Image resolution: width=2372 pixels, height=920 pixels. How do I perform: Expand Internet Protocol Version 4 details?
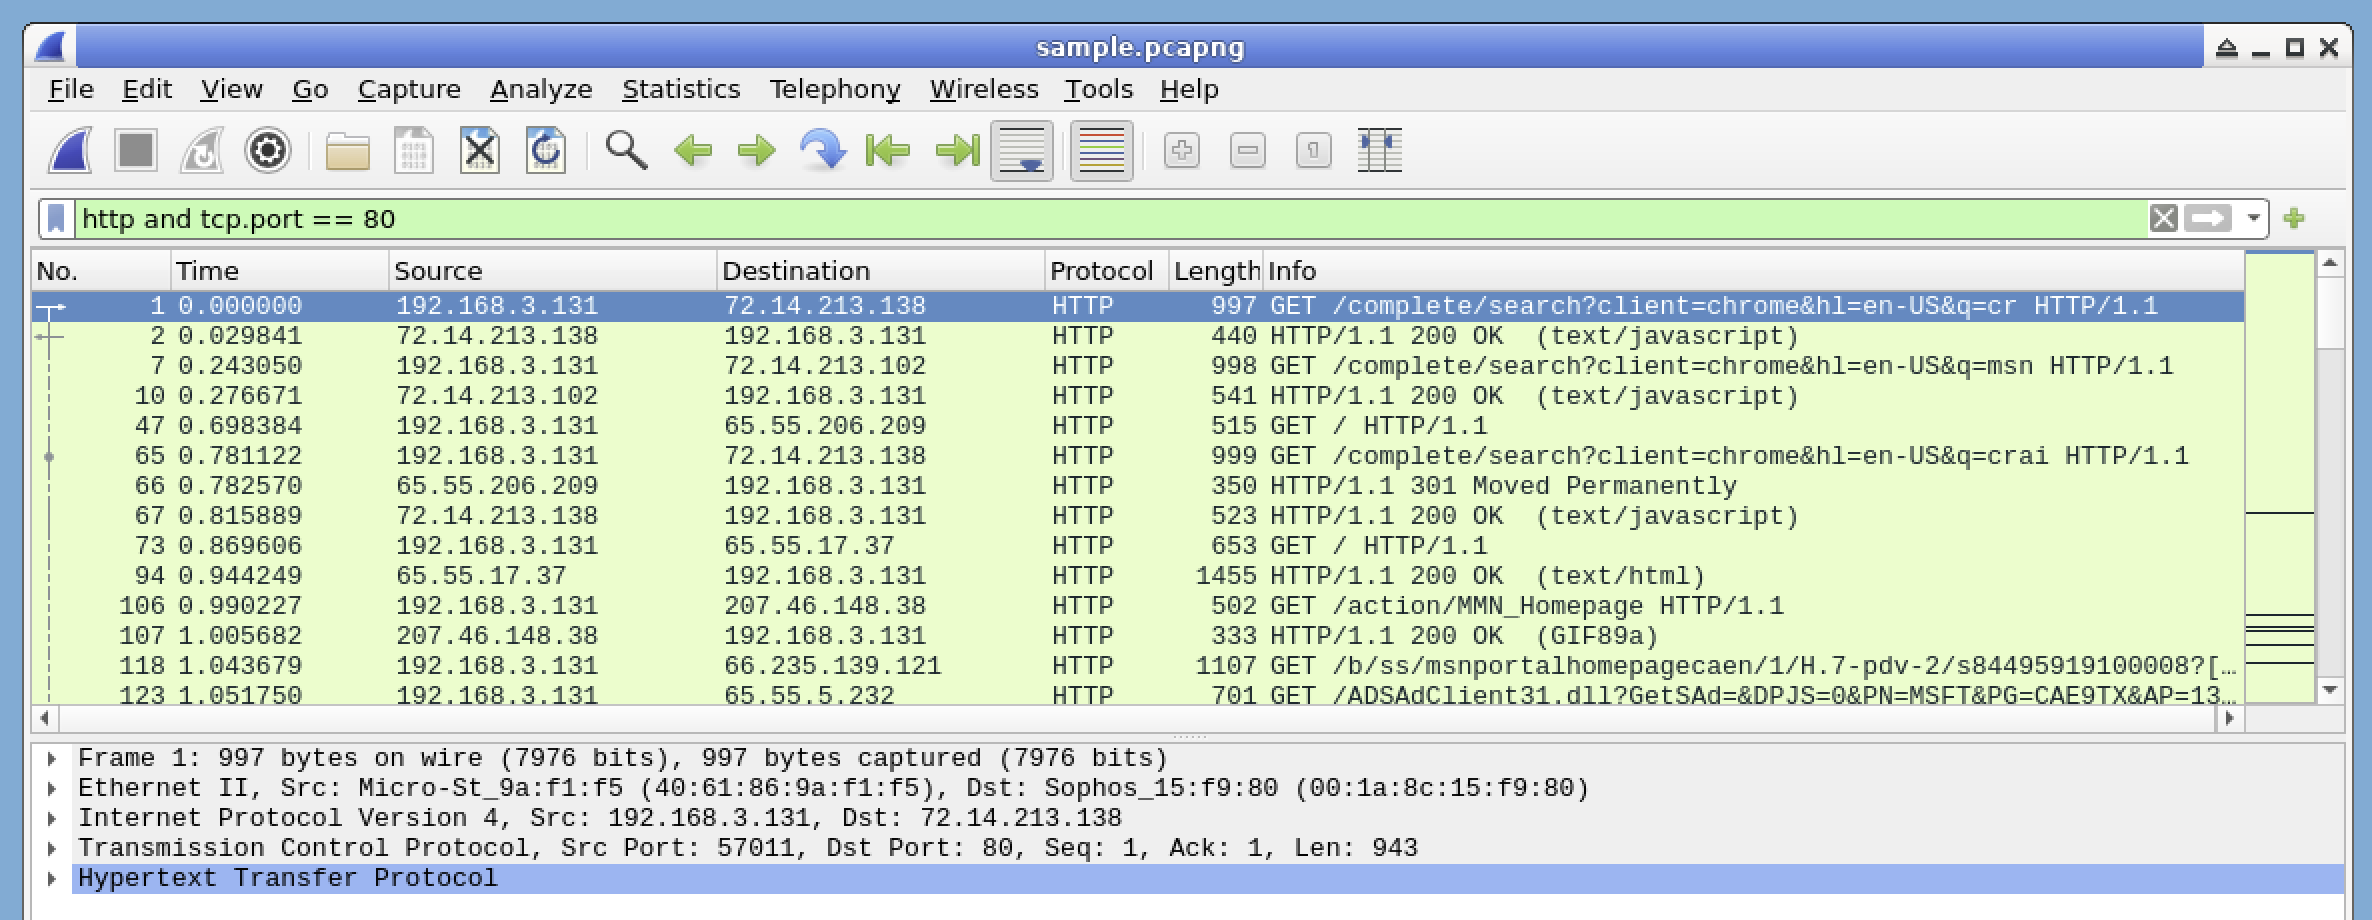51,819
